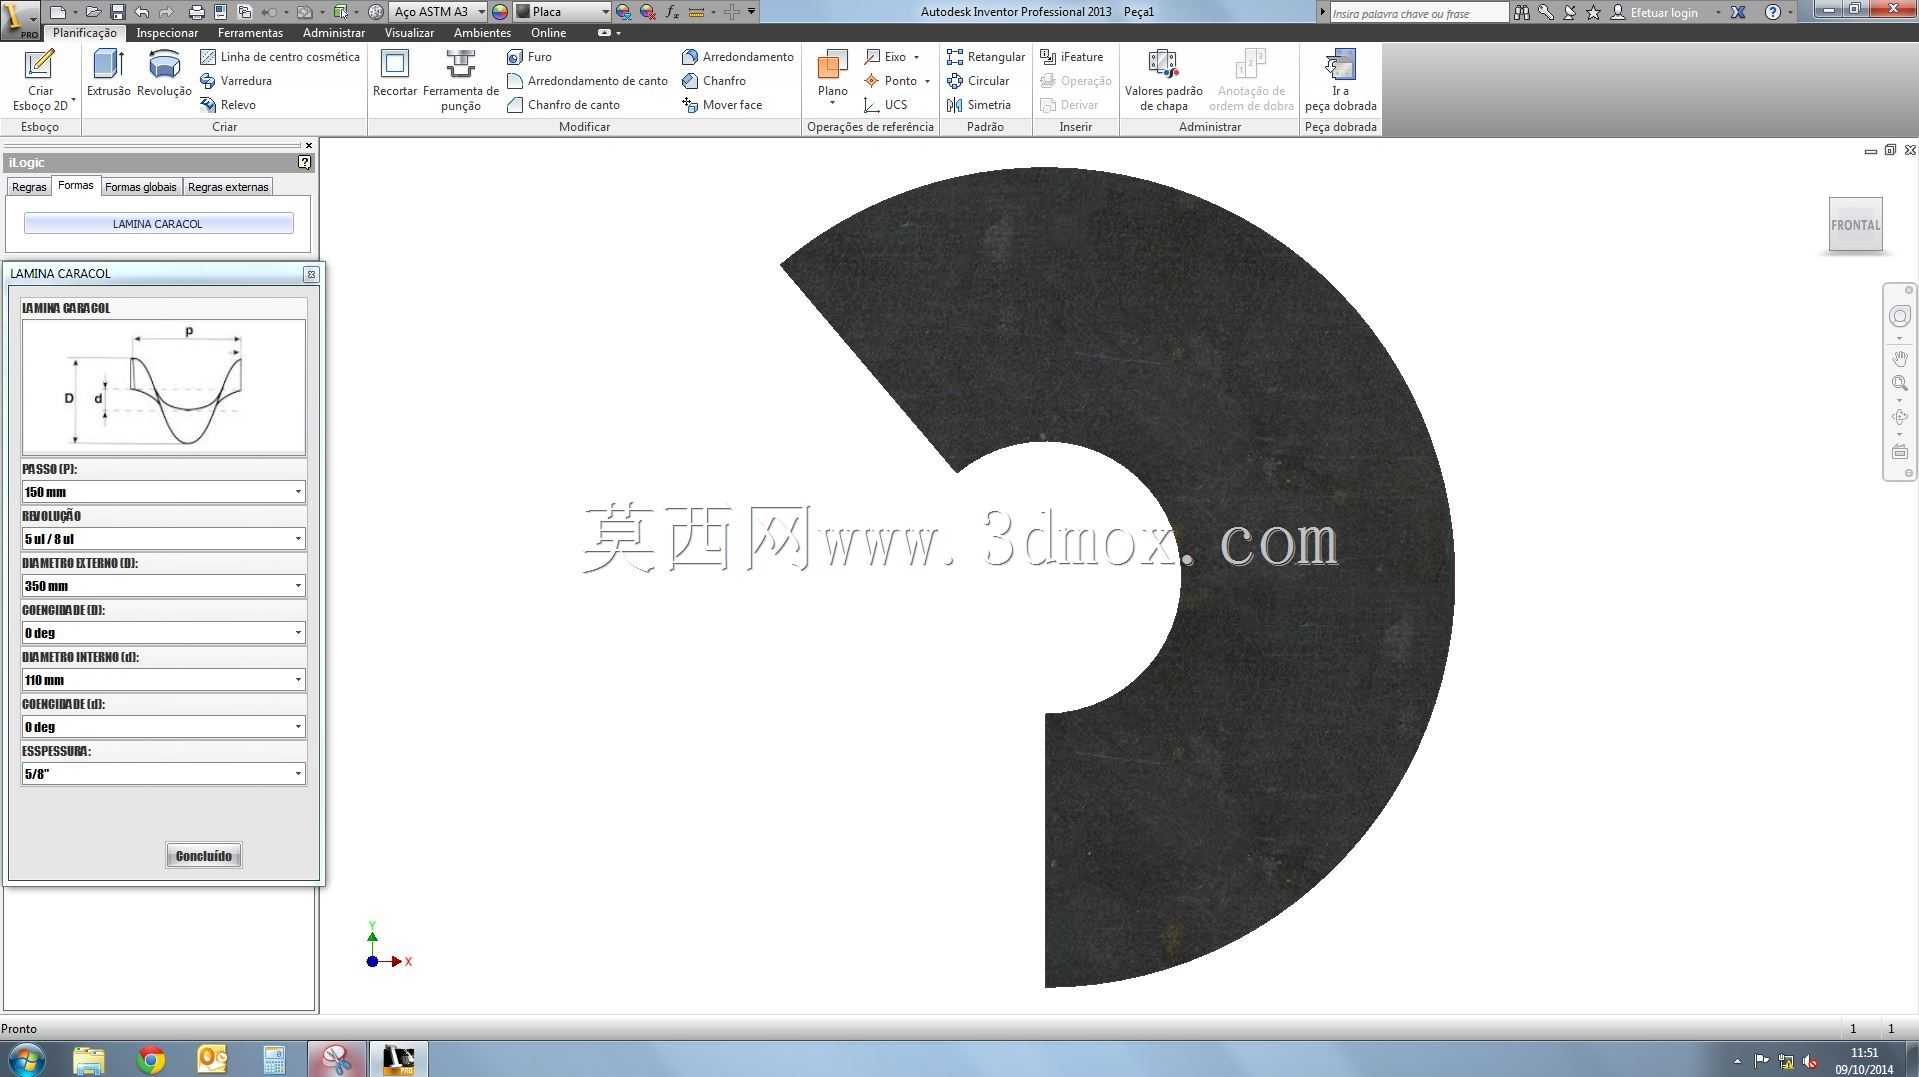Click Linha de centro cosmética
This screenshot has height=1077, width=1919.
[x=280, y=57]
